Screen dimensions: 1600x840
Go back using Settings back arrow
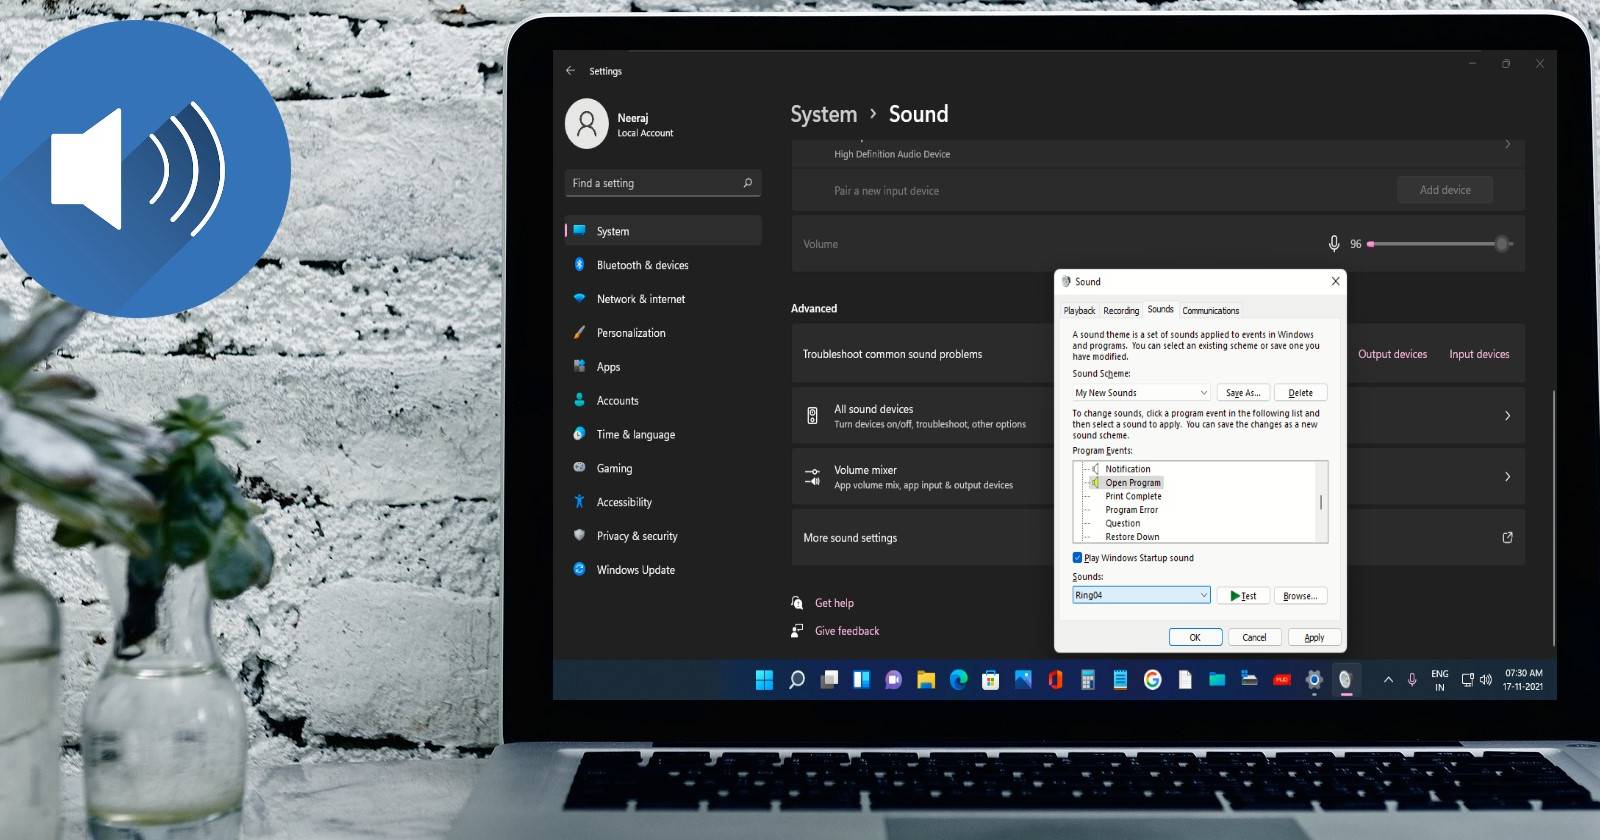pyautogui.click(x=570, y=71)
